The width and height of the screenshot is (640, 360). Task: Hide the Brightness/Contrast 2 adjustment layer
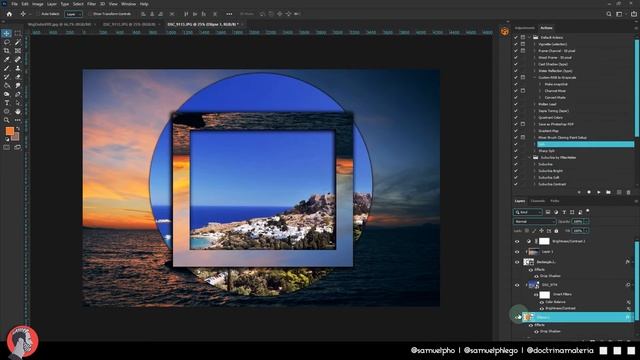tap(517, 241)
